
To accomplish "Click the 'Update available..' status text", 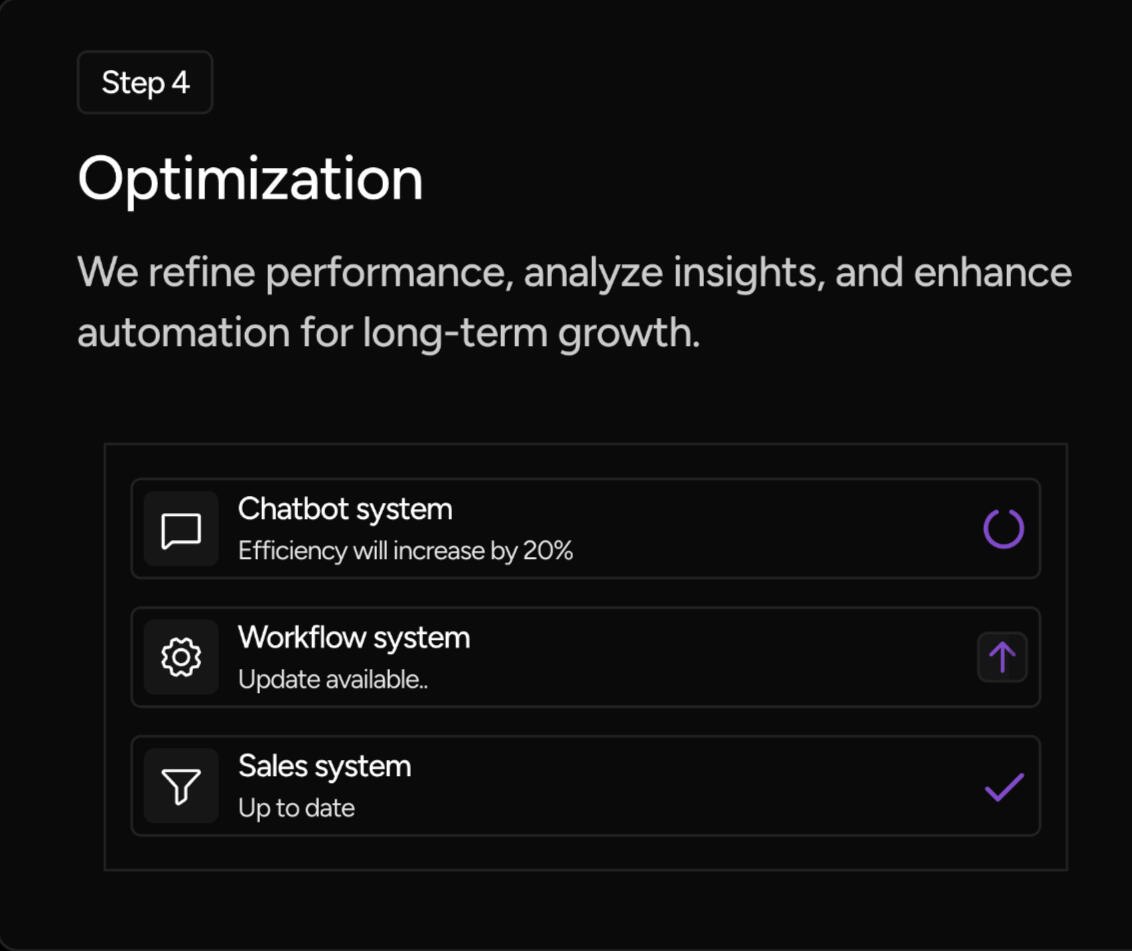I will click(333, 680).
